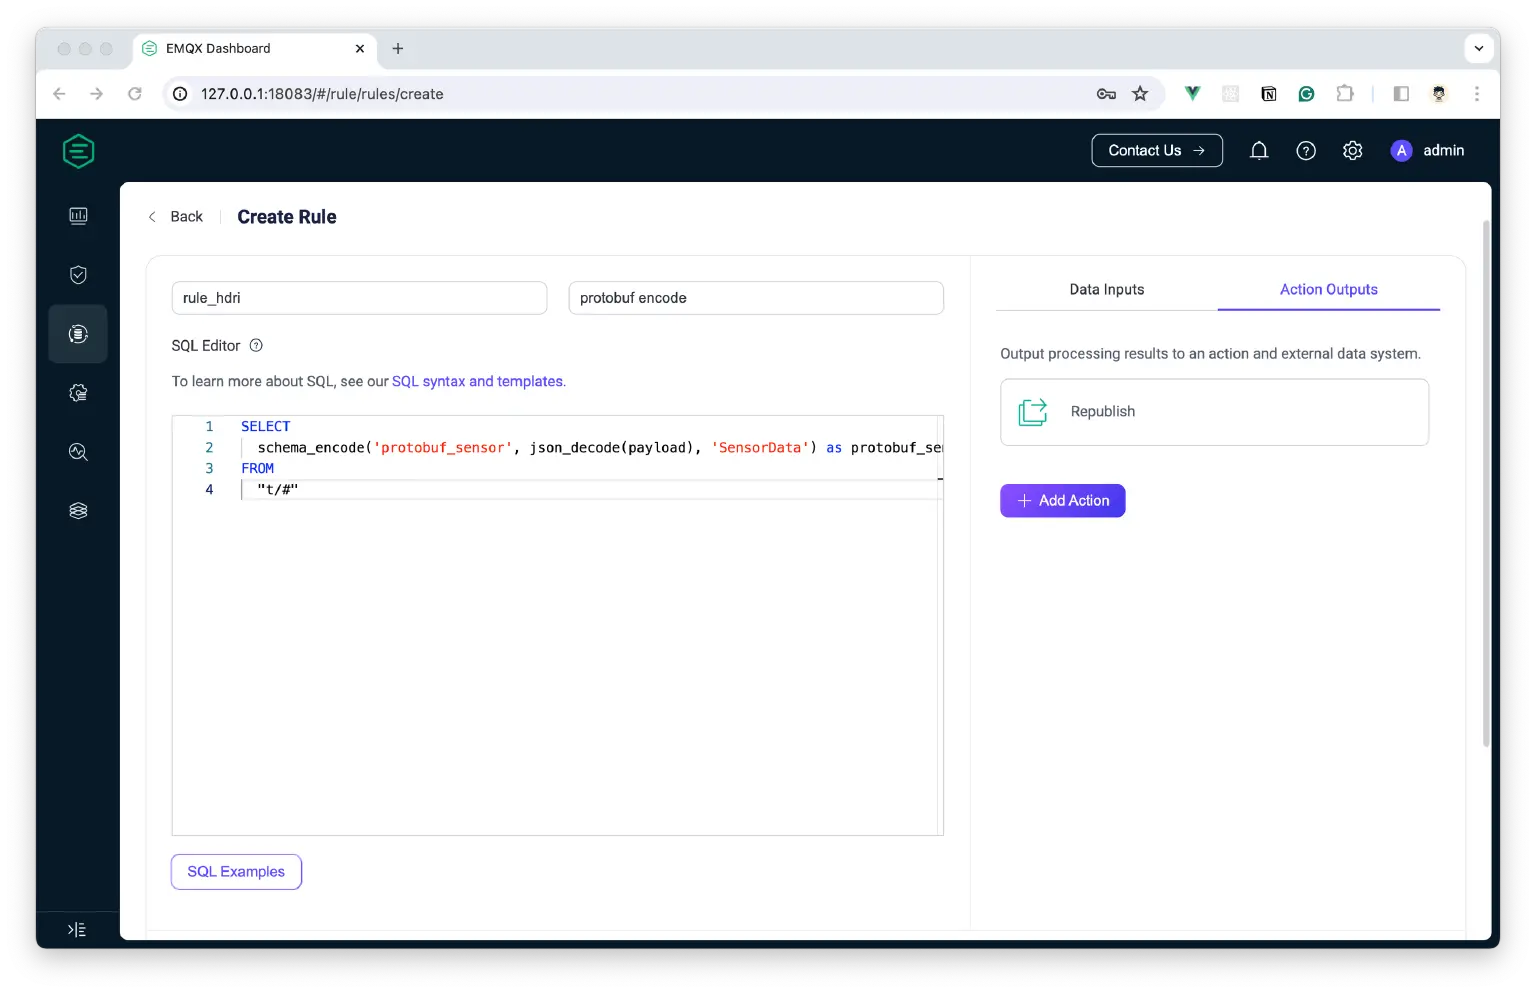This screenshot has width=1536, height=993.
Task: Open the management gear sidebar icon
Action: tap(78, 393)
